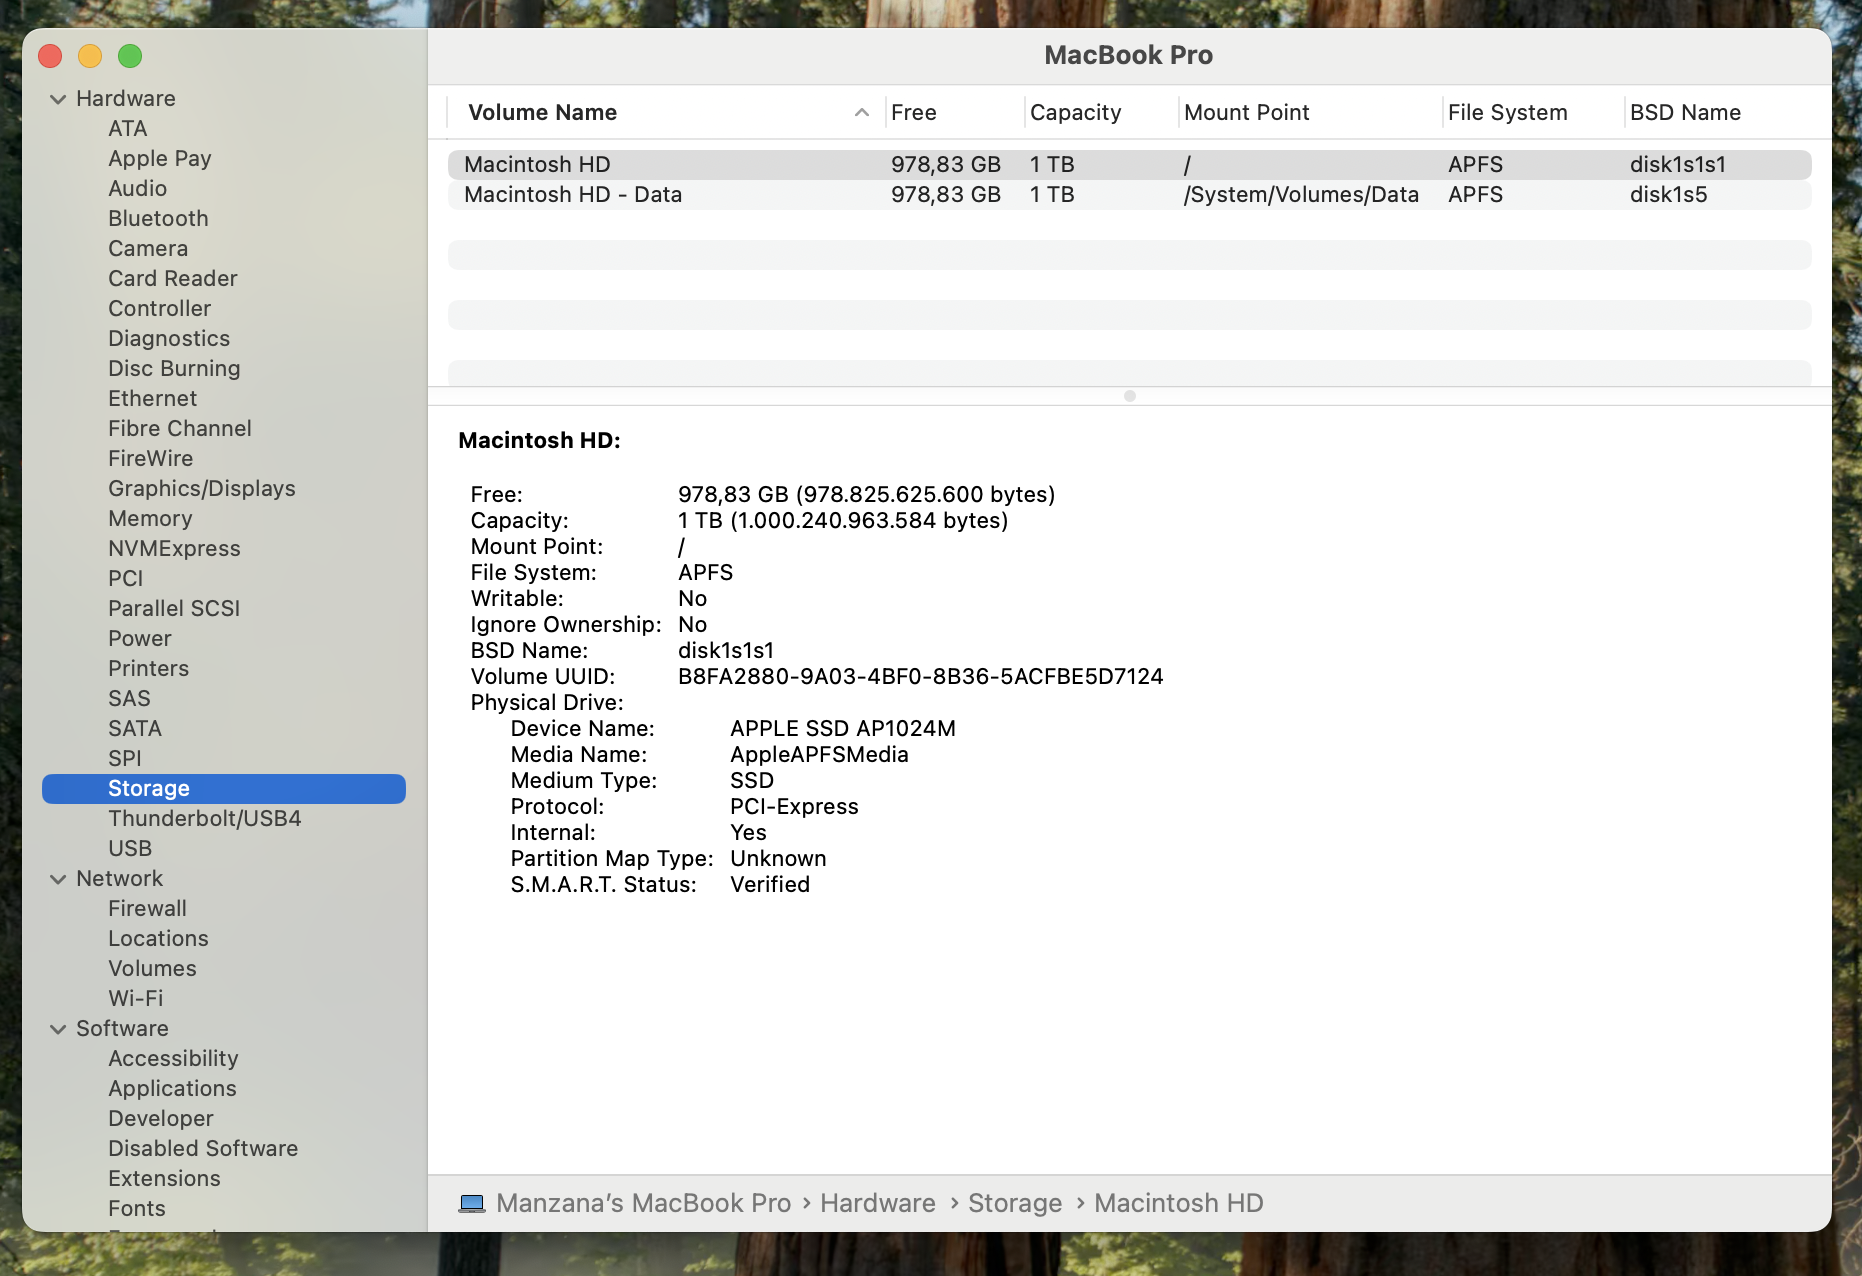Click Manzana's MacBook Pro breadcrumb
Screen dimensions: 1862x1276
pos(643,1203)
